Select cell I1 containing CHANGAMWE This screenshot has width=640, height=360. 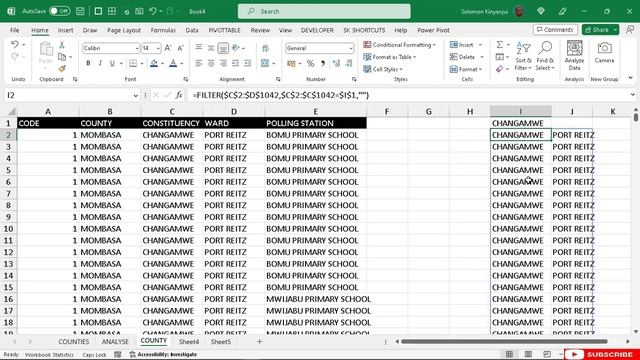coord(520,123)
